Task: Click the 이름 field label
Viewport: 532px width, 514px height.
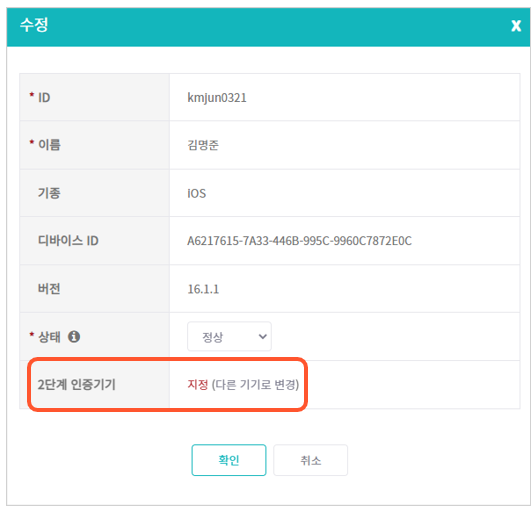Action: (50, 145)
